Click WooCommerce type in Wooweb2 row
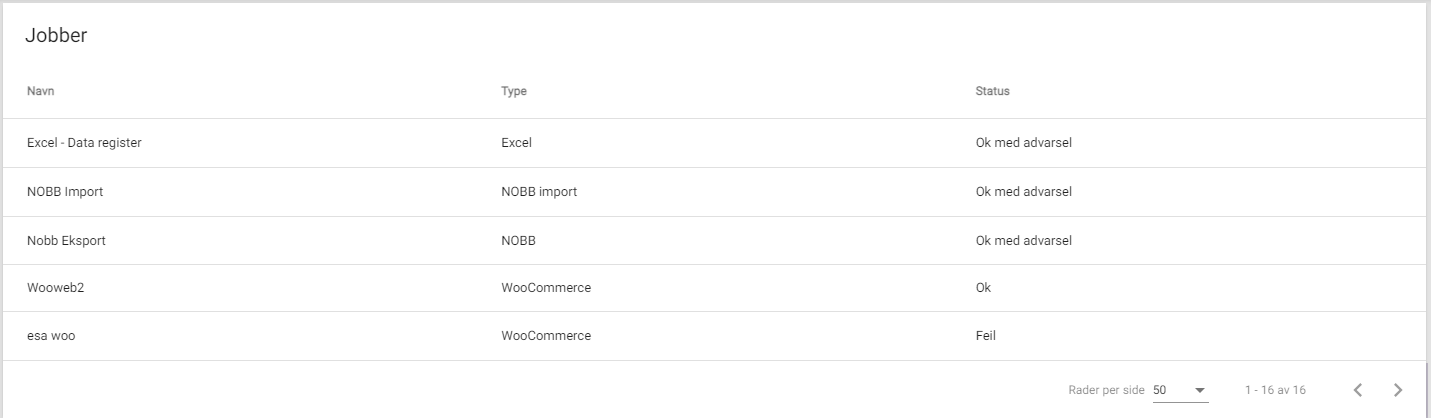 [x=546, y=288]
